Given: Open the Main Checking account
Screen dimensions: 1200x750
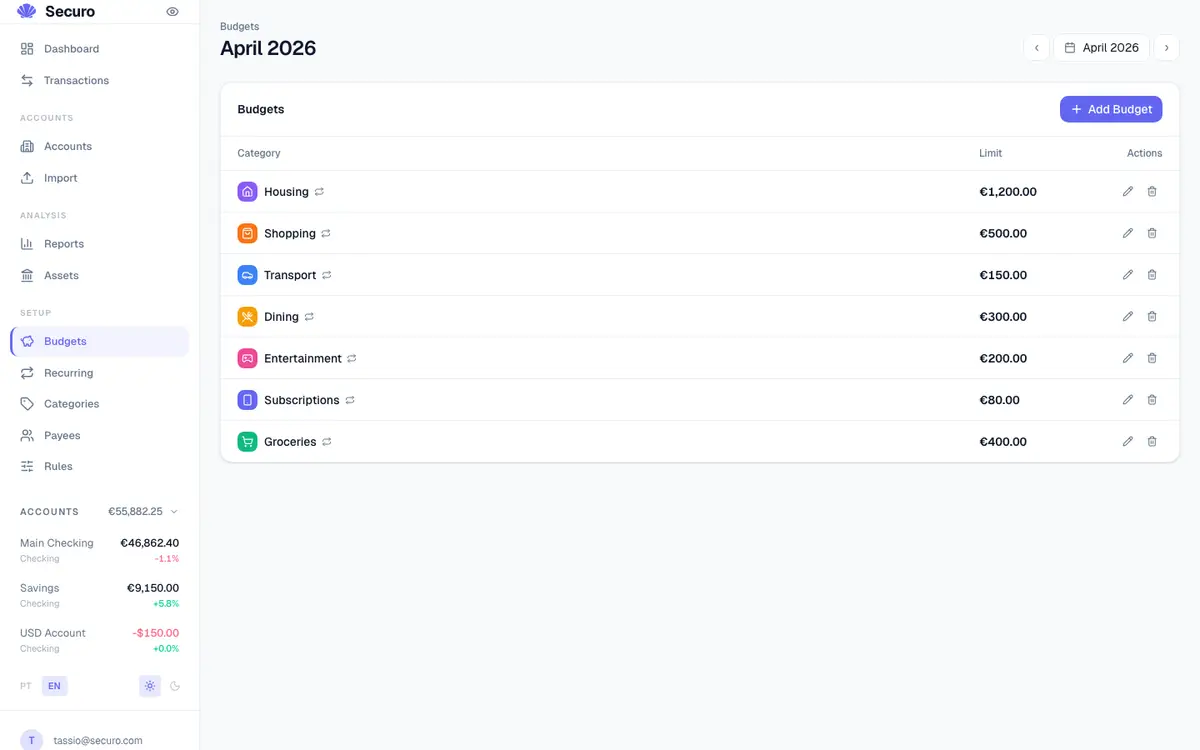Looking at the screenshot, I should 99,550.
